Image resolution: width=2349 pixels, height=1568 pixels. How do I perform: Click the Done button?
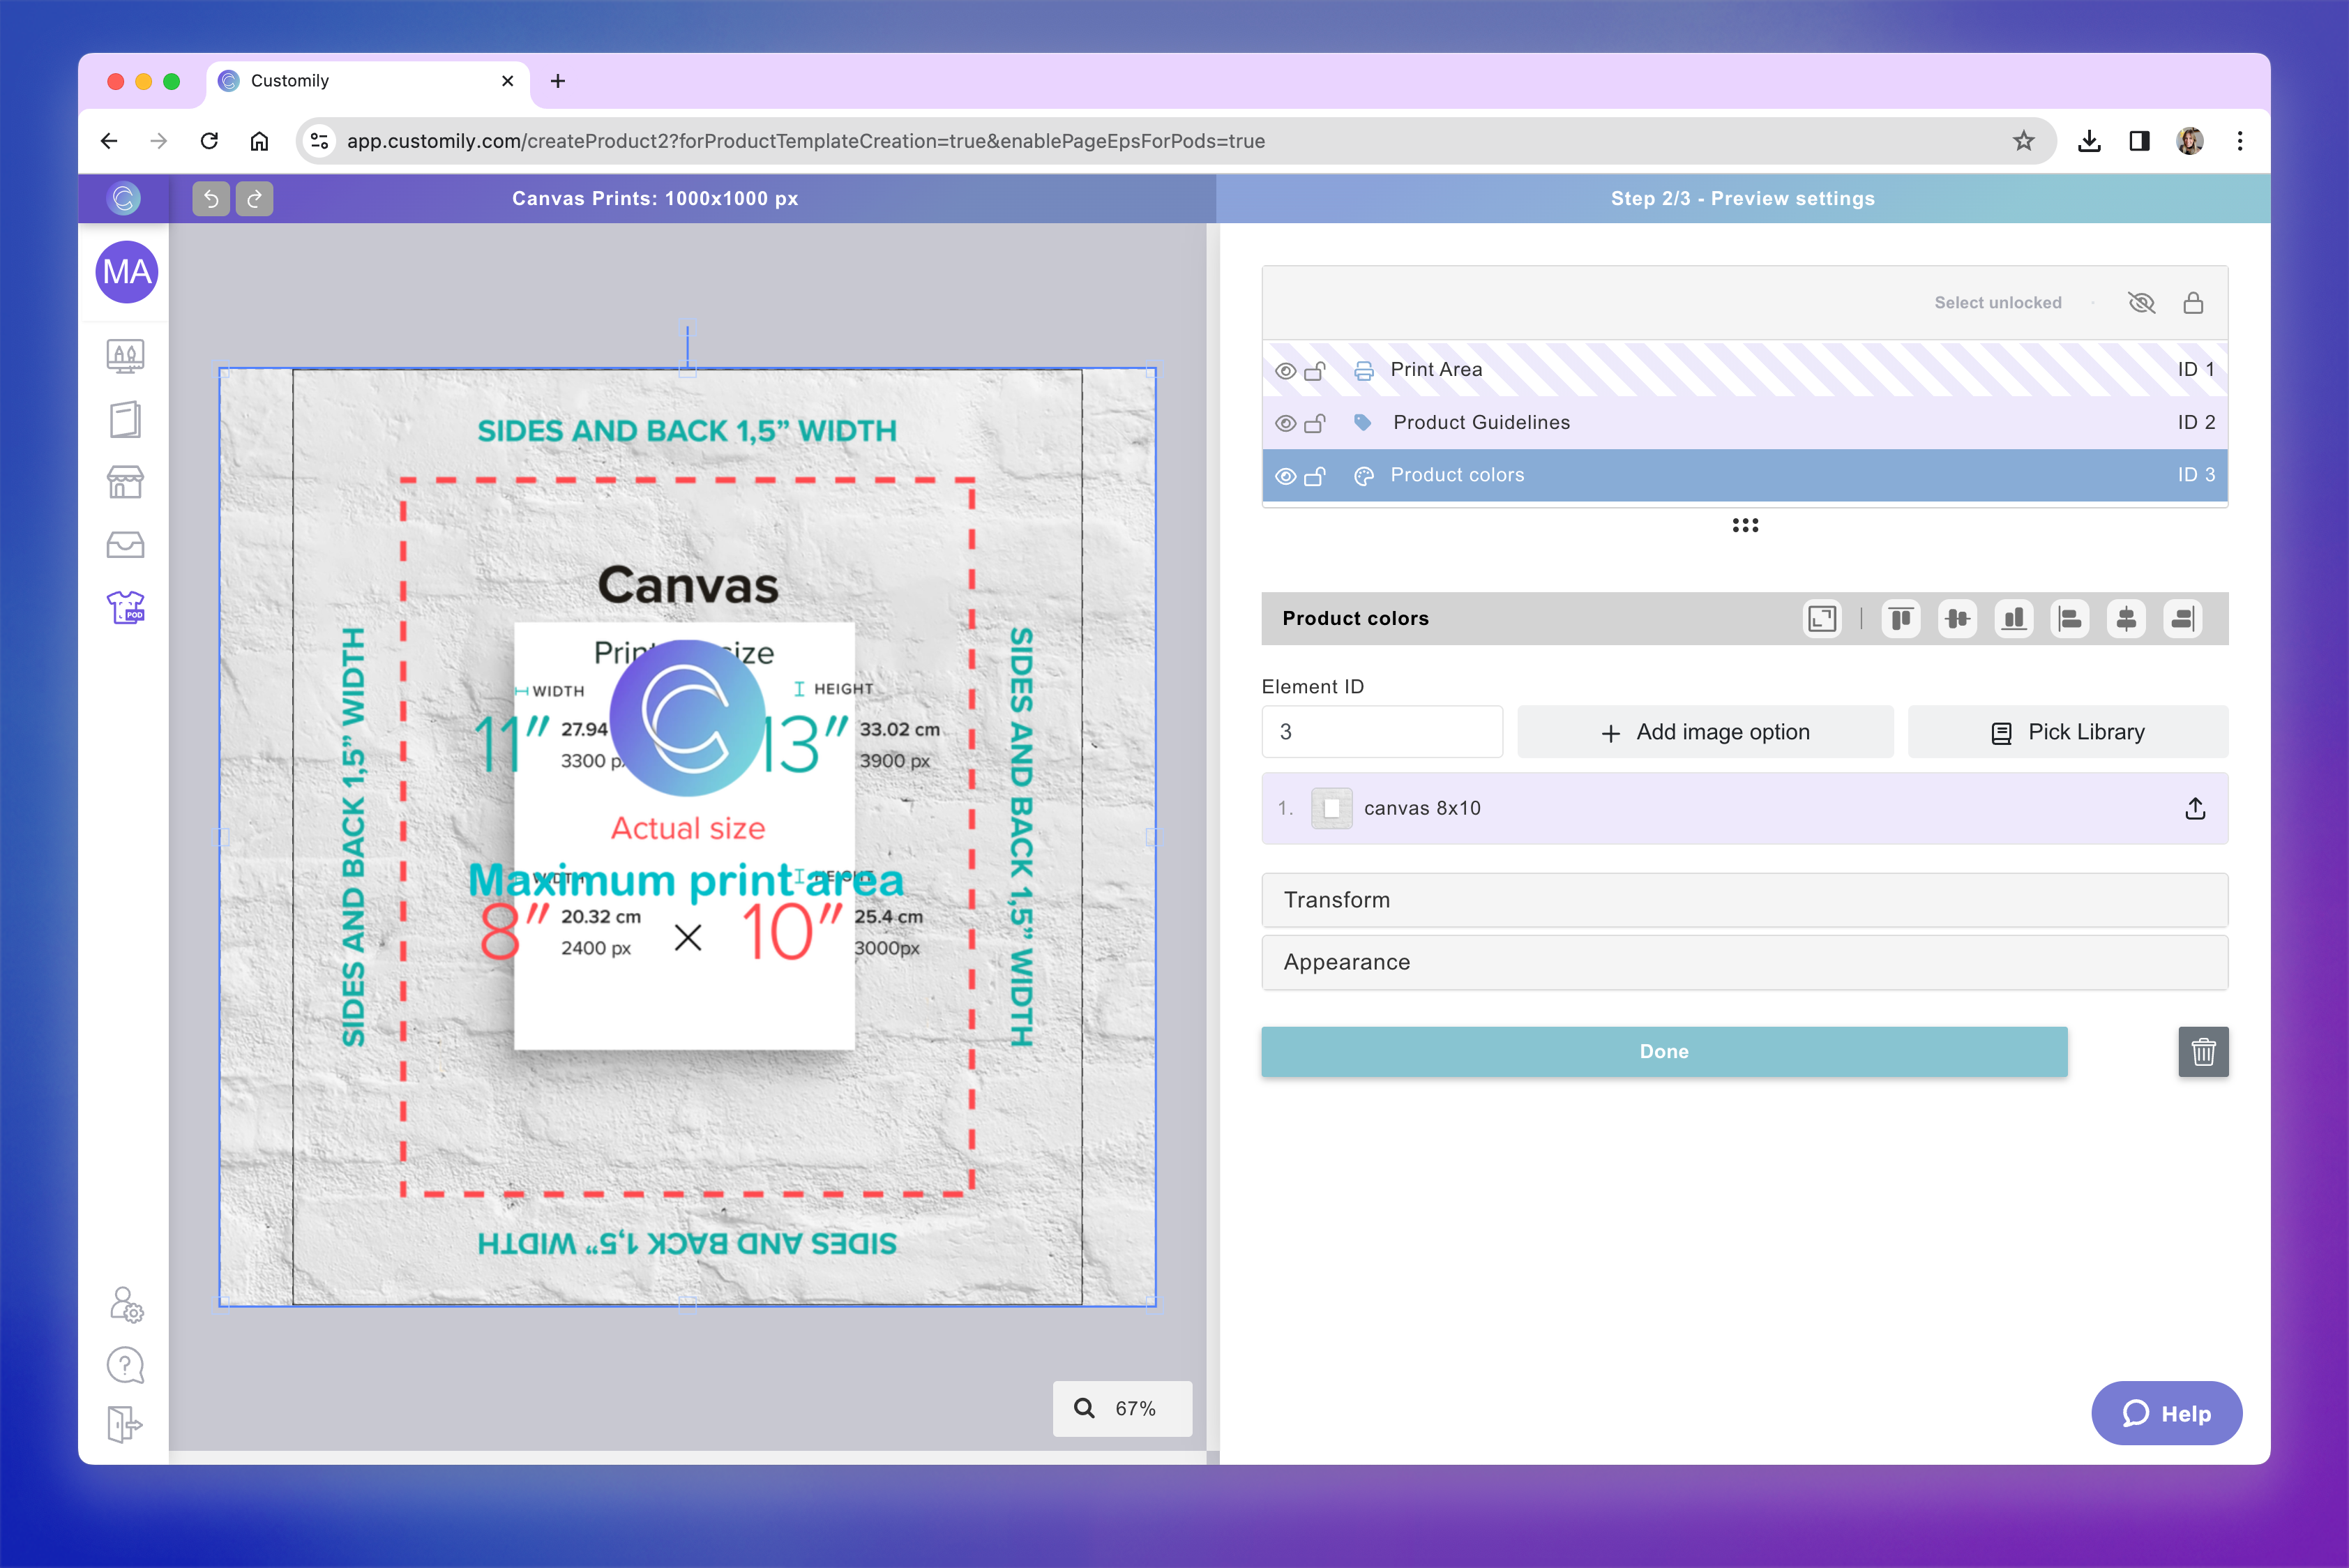point(1664,1052)
